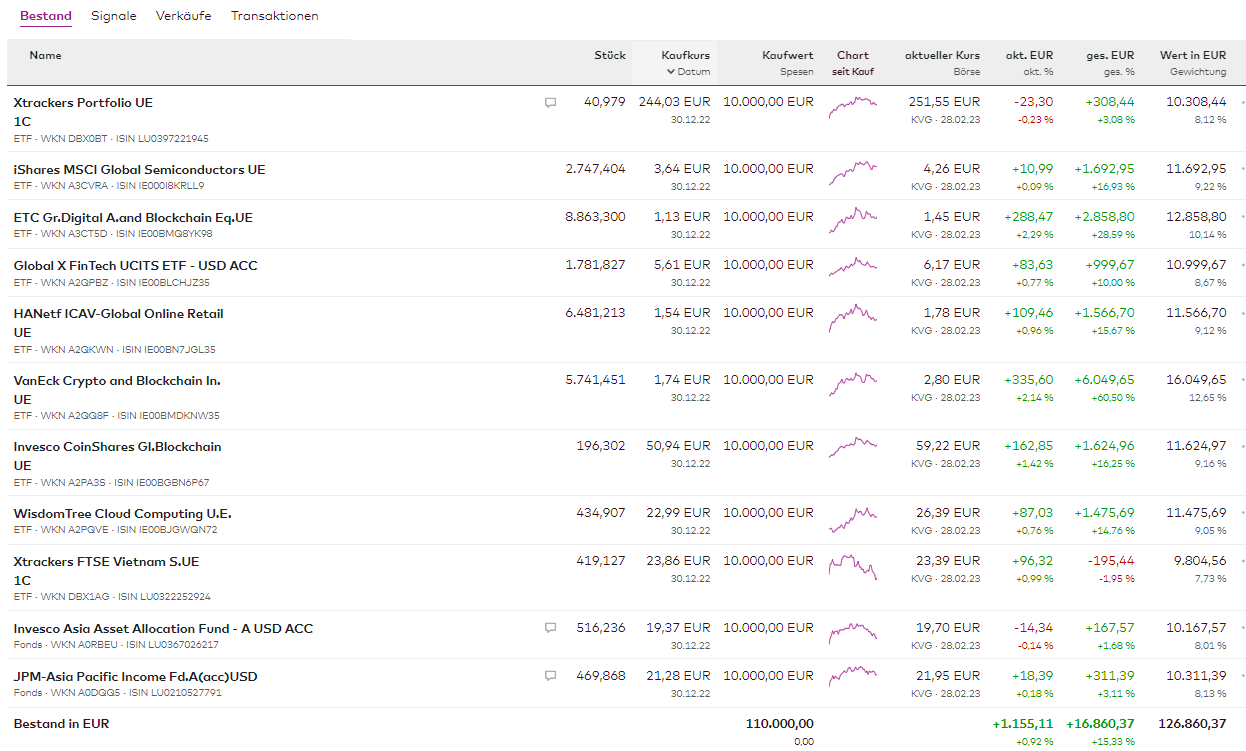
Task: Sort the table by Stück column header
Action: click(x=609, y=56)
